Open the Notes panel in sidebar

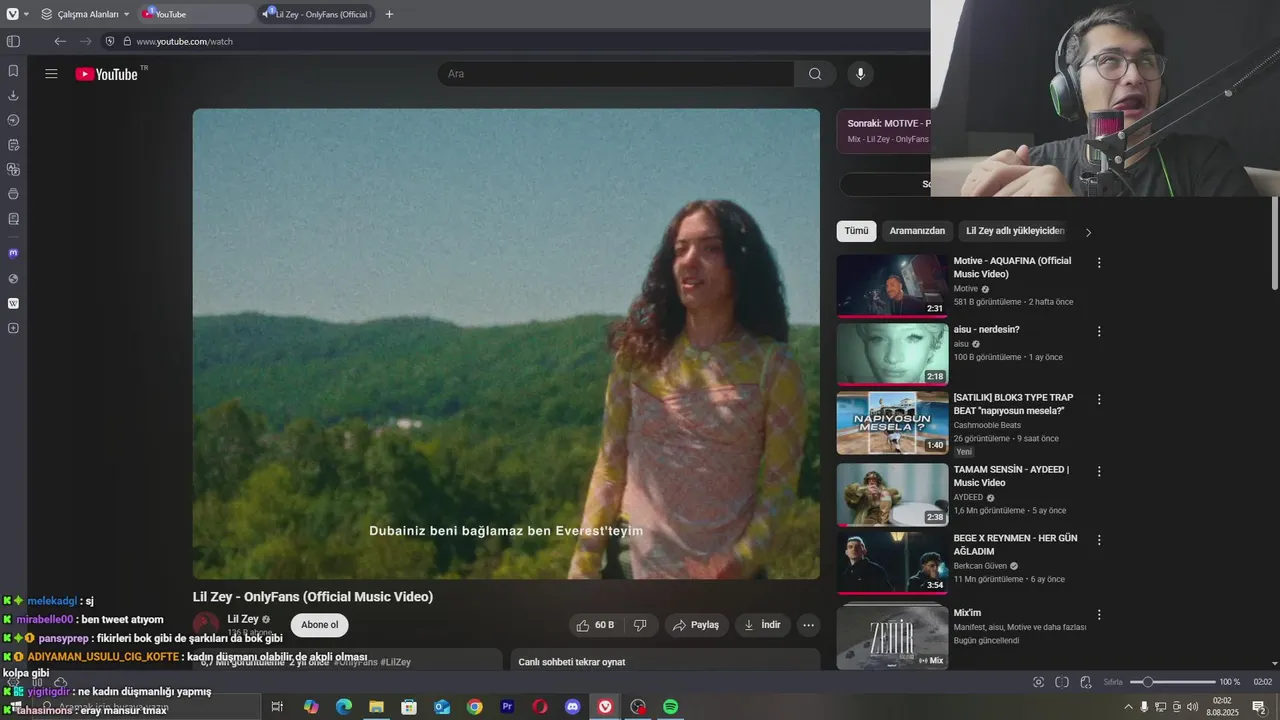[x=13, y=145]
